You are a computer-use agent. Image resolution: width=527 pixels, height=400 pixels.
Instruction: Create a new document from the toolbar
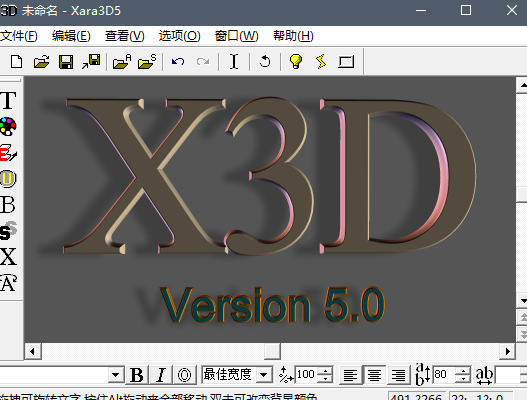(x=16, y=62)
